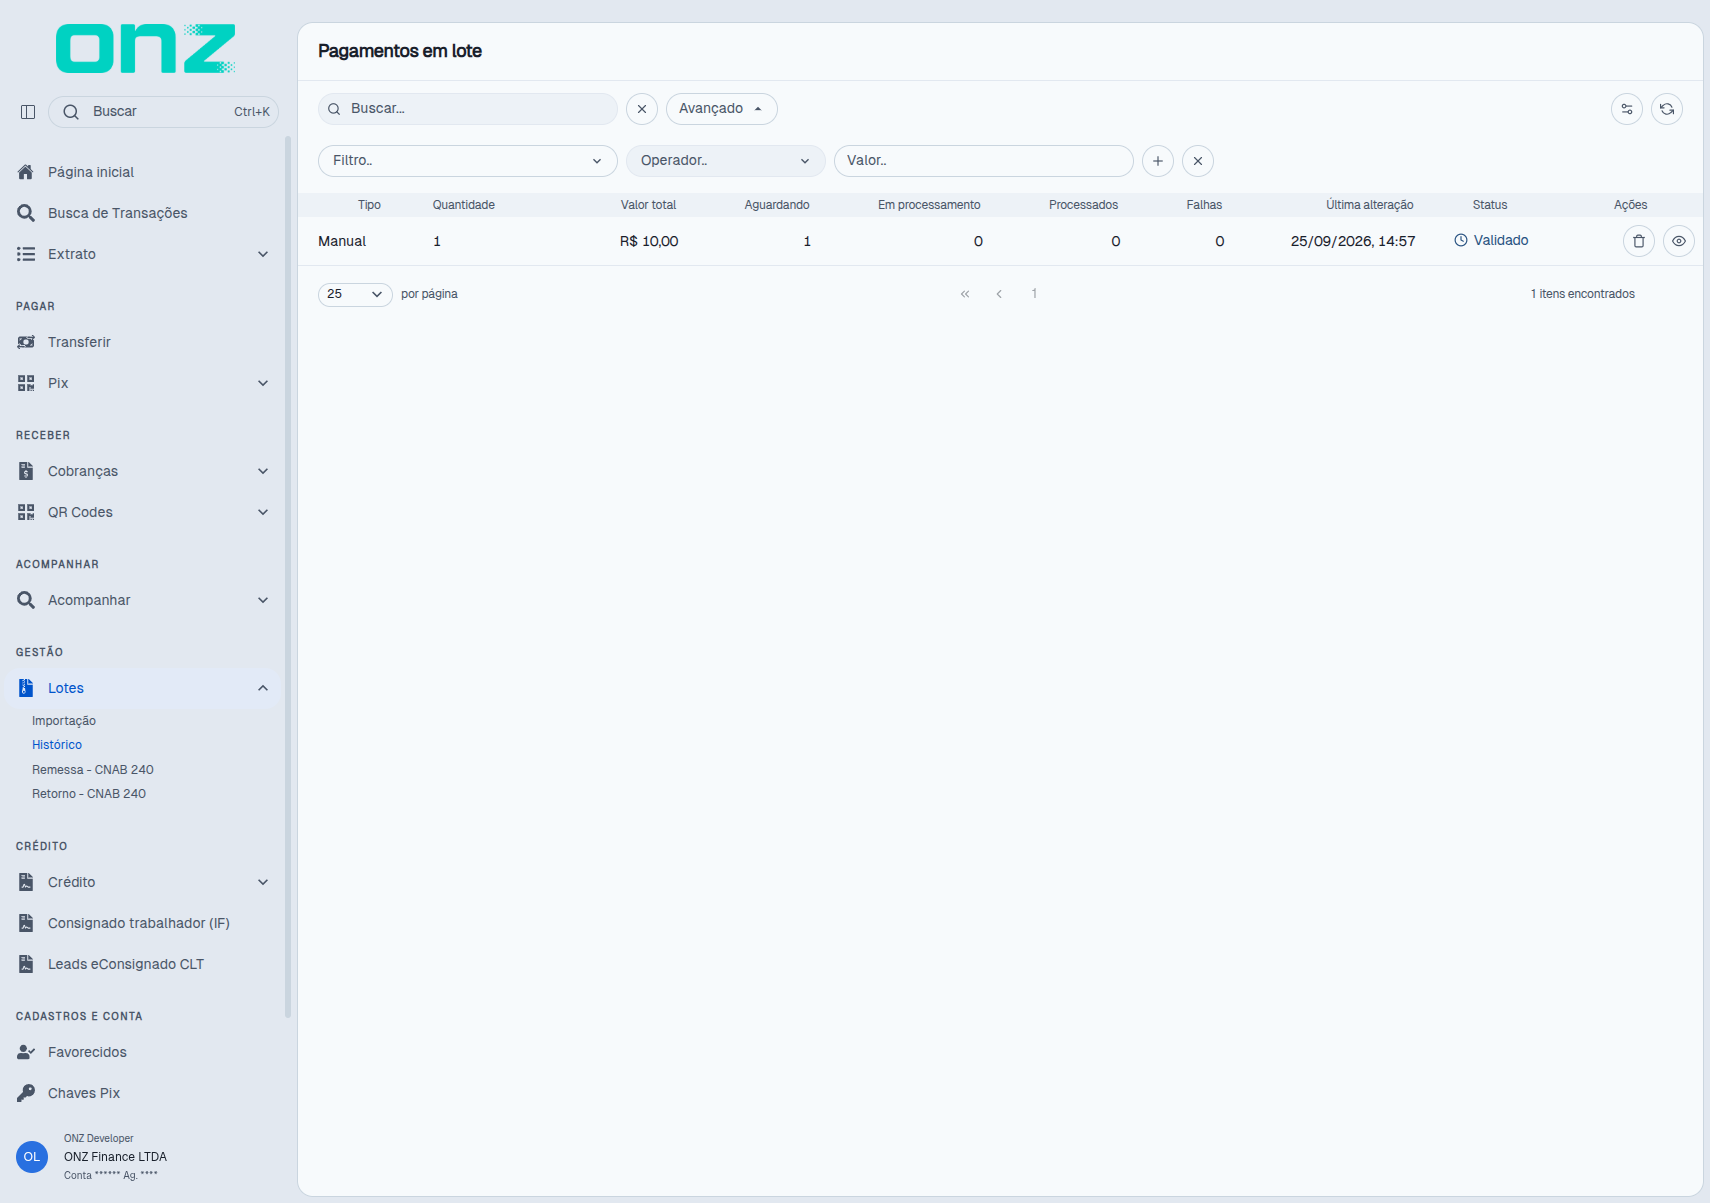1710x1203 pixels.
Task: Open the Operador dropdown
Action: [x=726, y=161]
